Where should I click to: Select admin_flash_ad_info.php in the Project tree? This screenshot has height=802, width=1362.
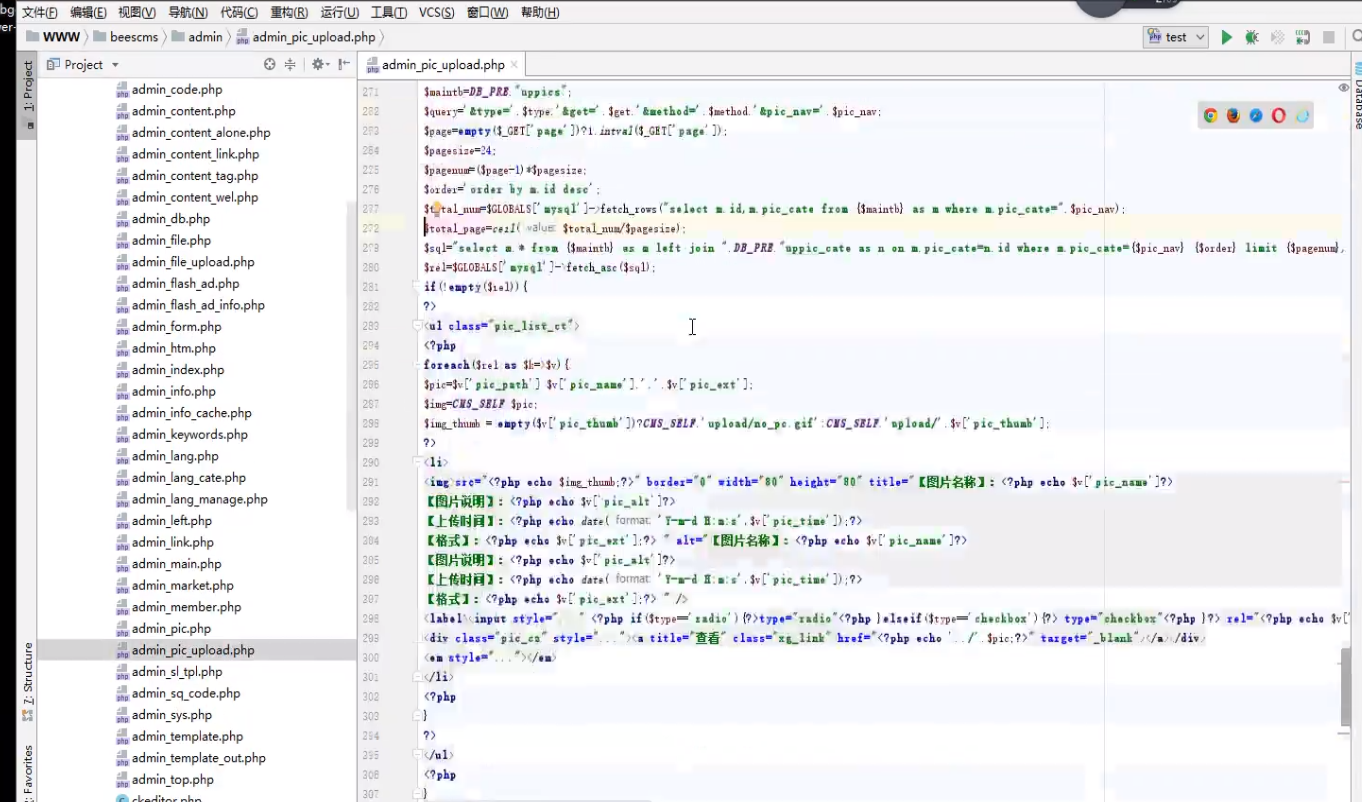tap(198, 305)
